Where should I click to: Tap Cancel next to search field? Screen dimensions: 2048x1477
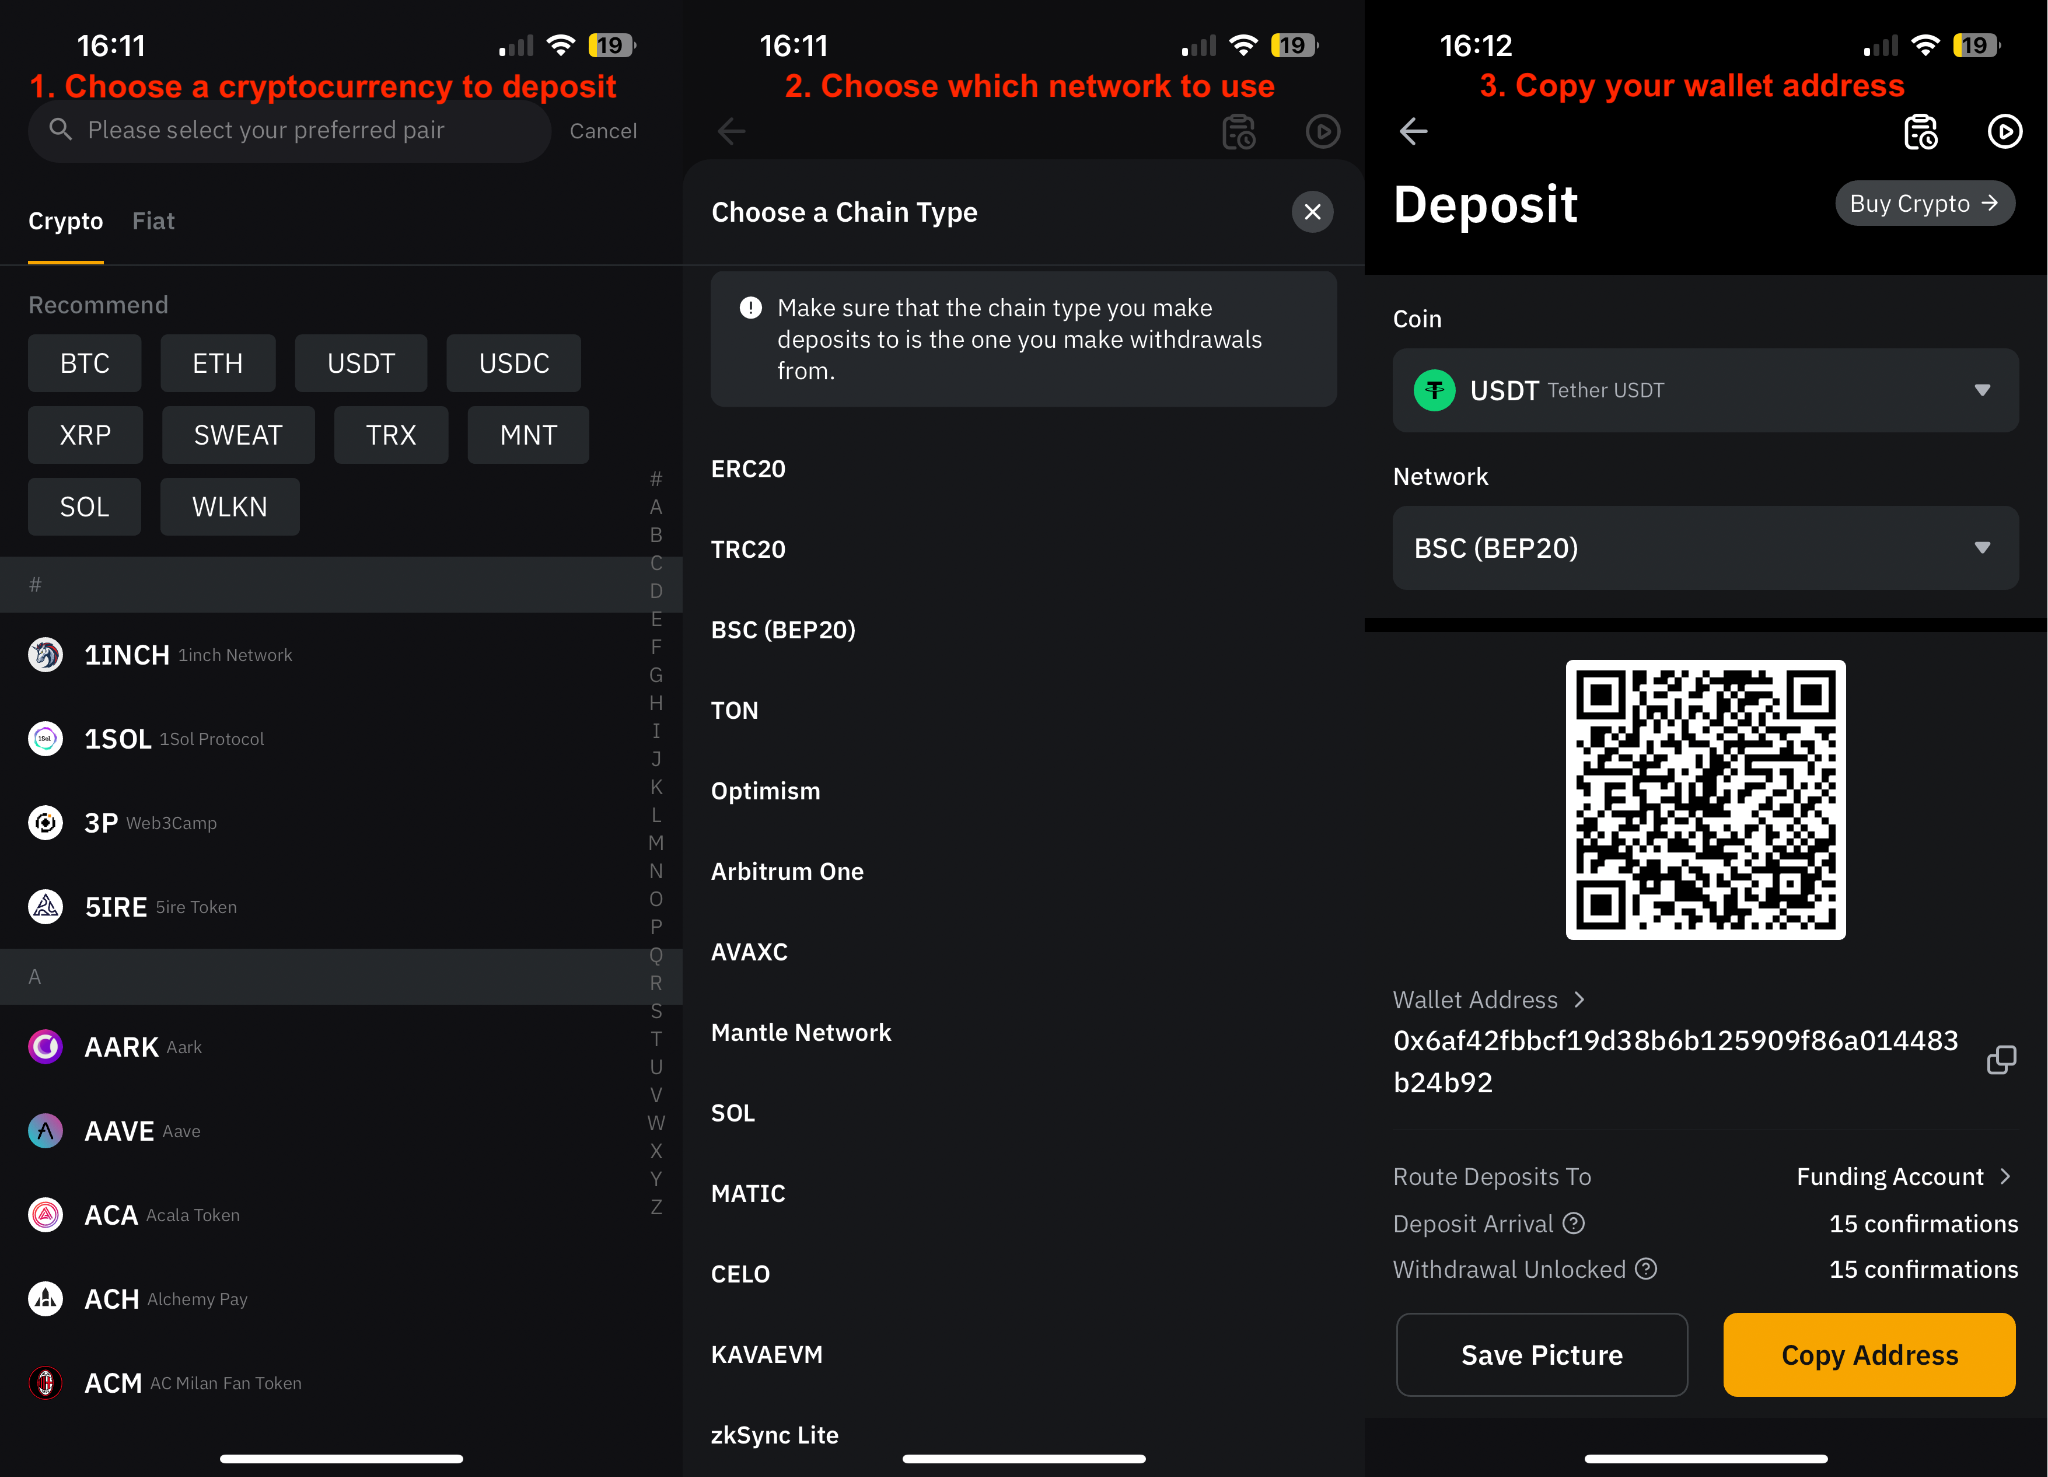tap(603, 131)
